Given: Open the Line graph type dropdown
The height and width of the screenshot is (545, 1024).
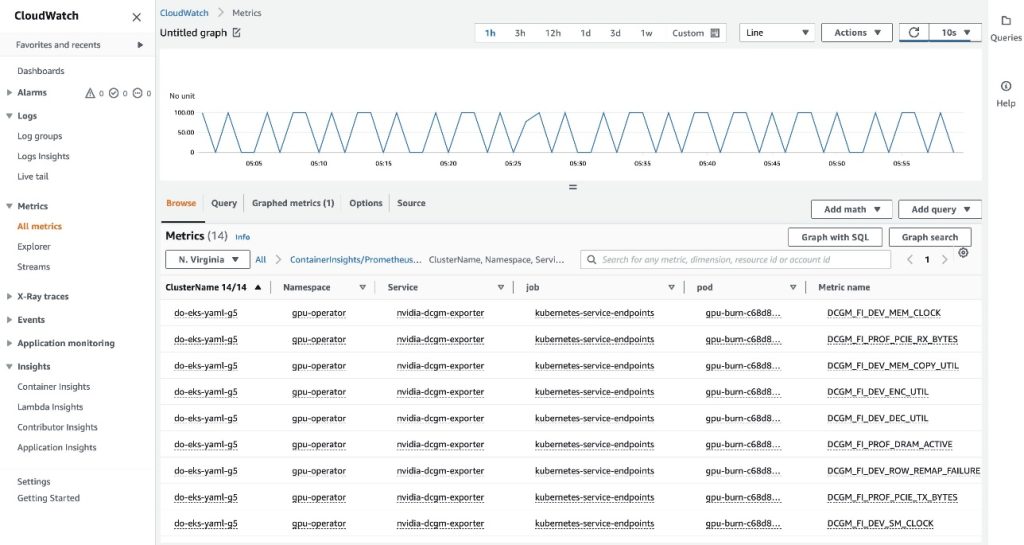Looking at the screenshot, I should tap(777, 33).
